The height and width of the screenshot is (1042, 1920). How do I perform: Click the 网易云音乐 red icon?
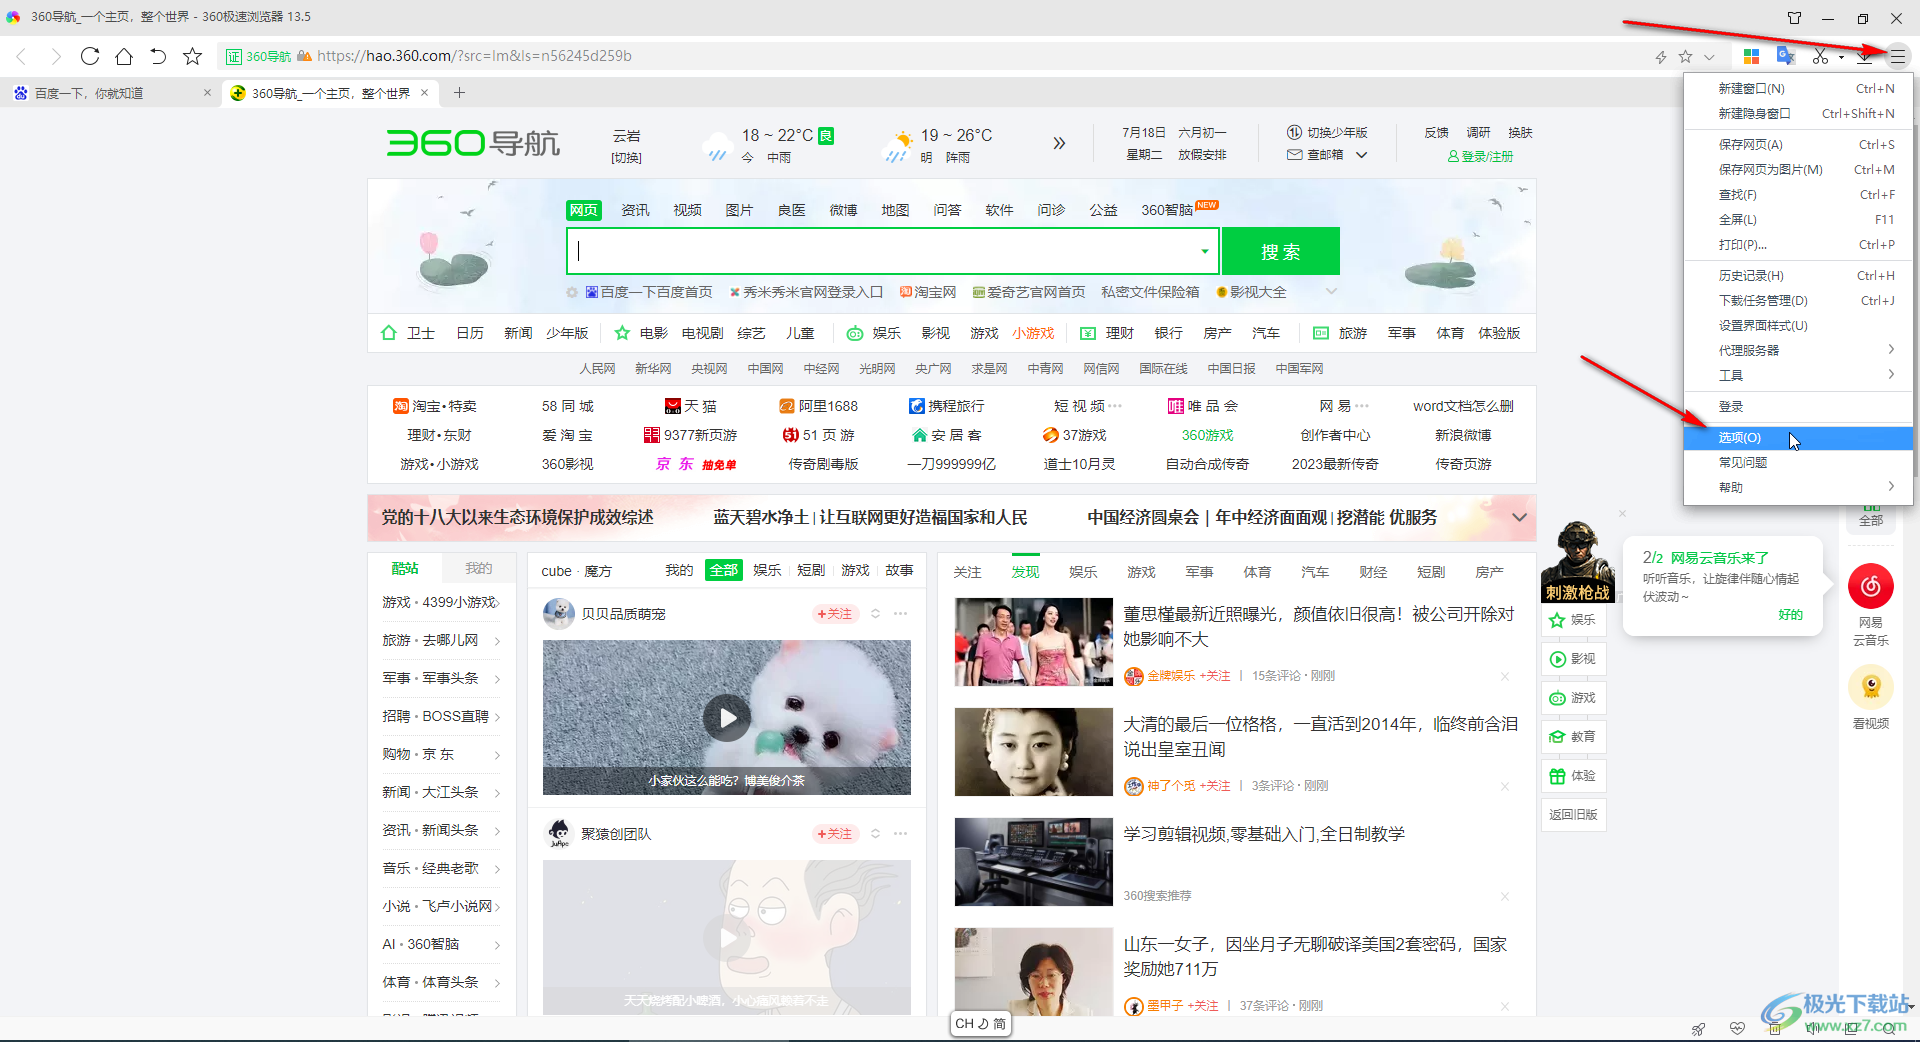point(1871,586)
